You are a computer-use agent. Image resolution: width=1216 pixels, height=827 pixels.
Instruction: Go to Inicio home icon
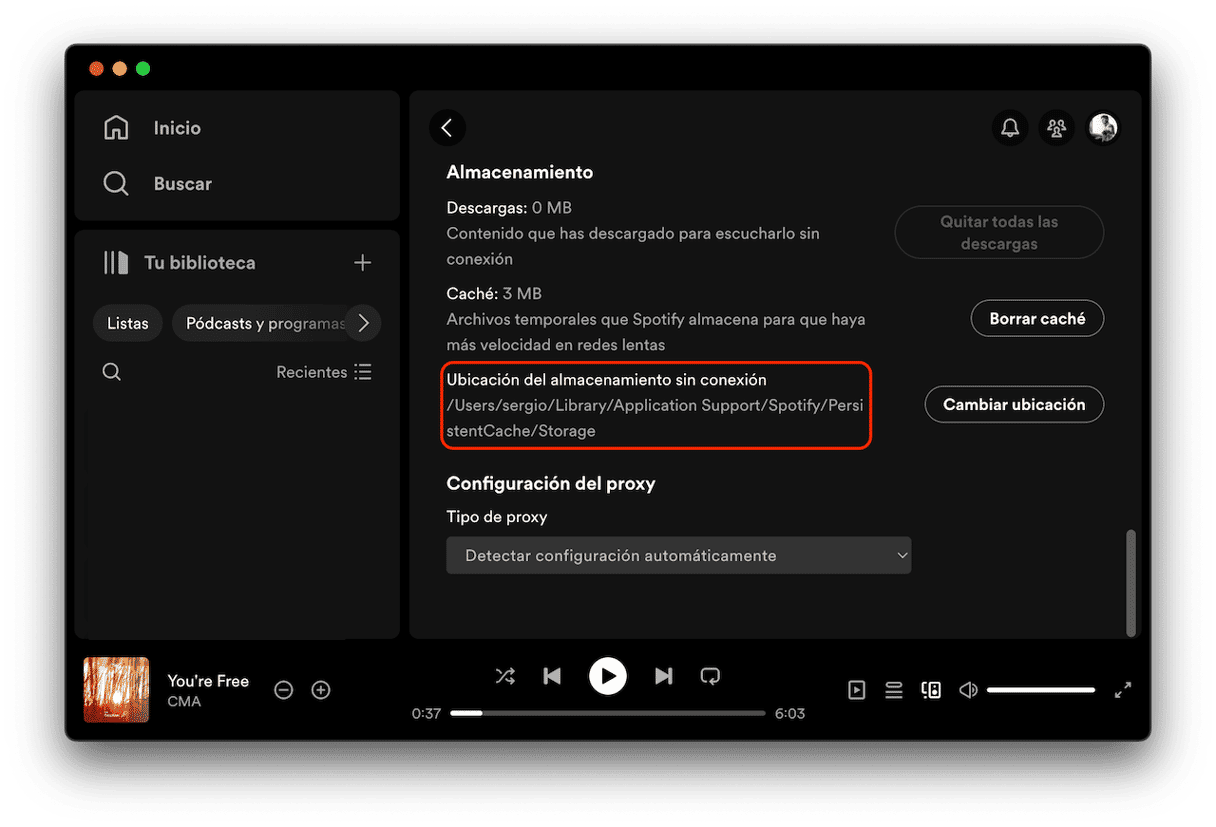click(x=117, y=128)
